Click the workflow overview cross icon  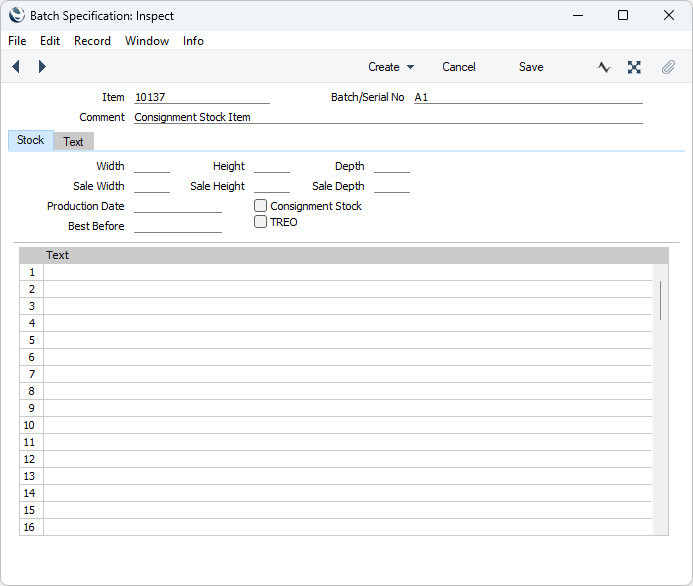[x=634, y=67]
